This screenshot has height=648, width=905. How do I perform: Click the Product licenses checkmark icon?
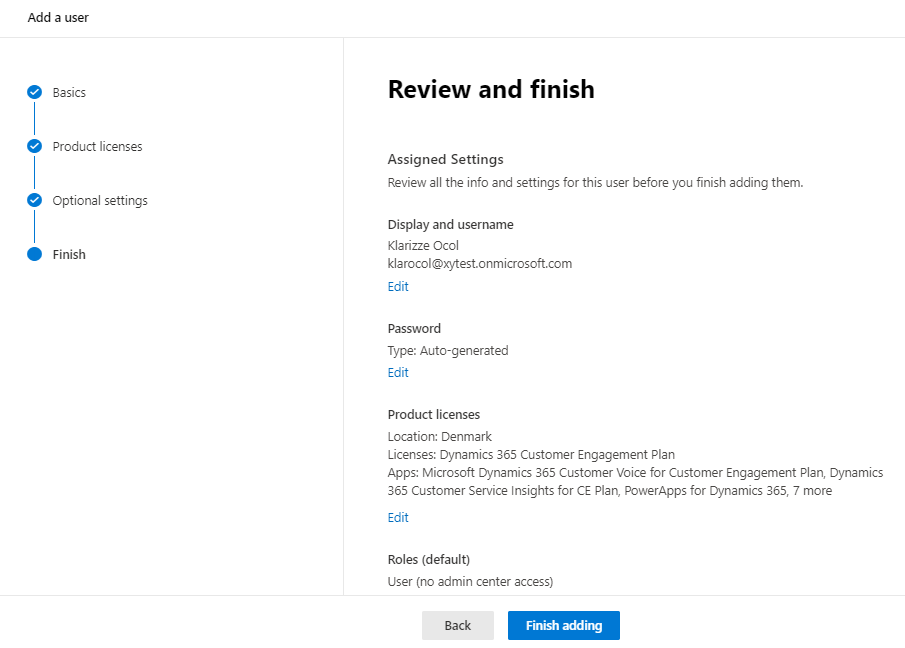[35, 146]
